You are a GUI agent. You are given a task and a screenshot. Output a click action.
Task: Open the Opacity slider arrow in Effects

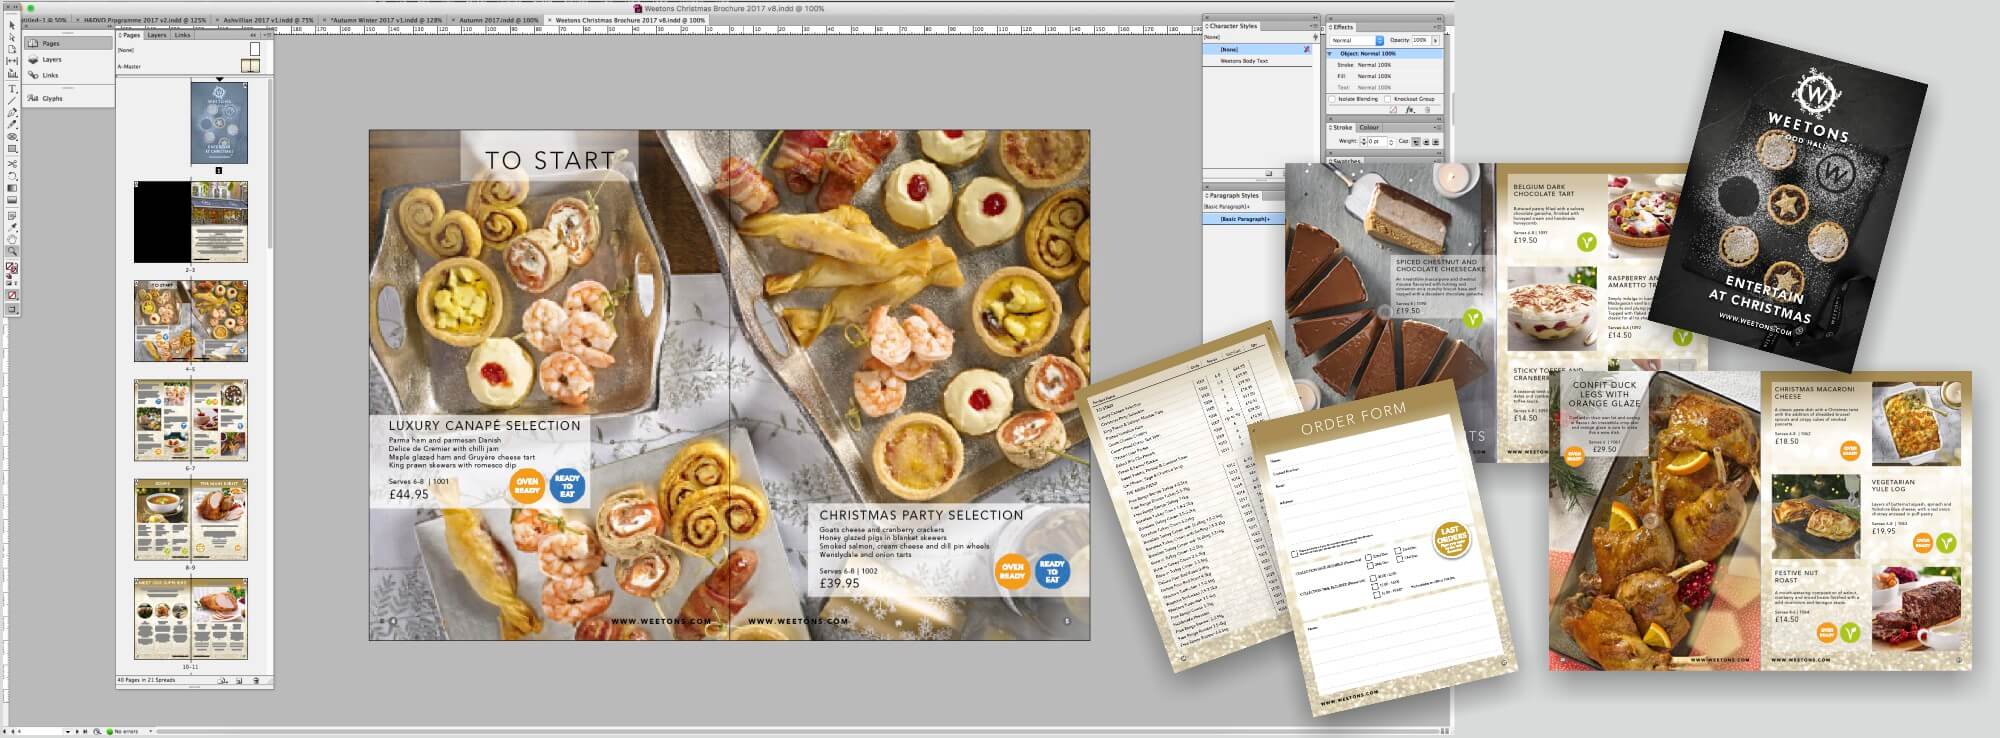pos(1436,40)
